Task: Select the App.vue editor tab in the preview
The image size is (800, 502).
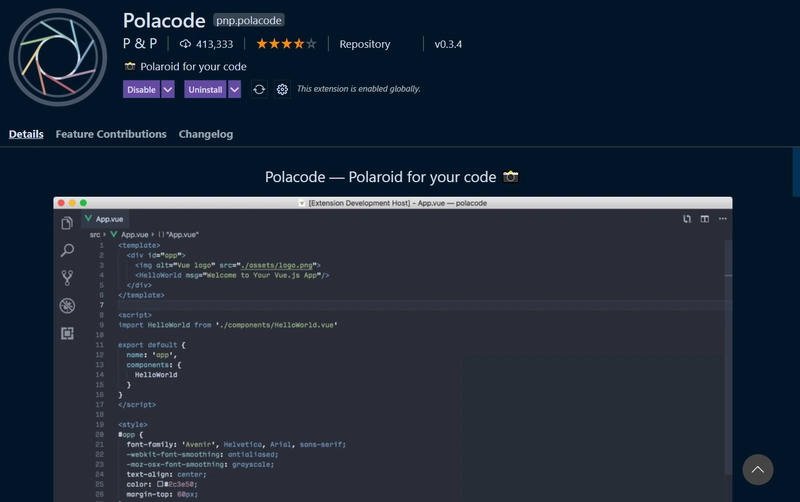Action: tap(104, 219)
